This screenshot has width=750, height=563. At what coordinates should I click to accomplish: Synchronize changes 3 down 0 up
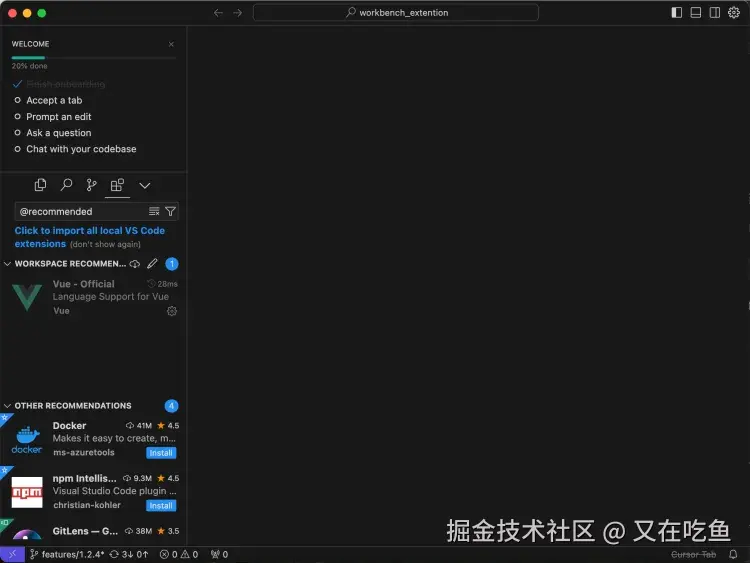129,554
